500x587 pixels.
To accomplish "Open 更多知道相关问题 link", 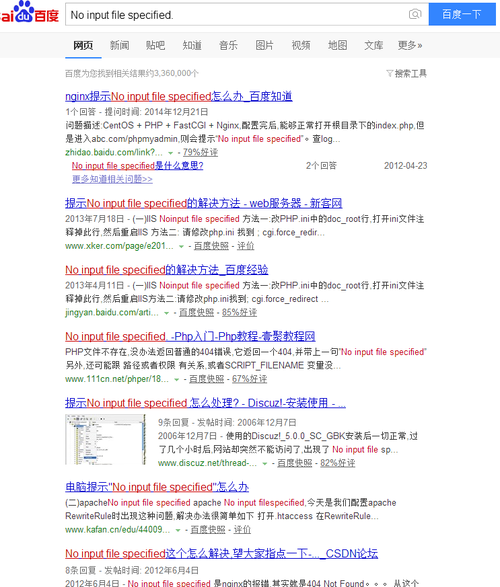I will [112, 179].
